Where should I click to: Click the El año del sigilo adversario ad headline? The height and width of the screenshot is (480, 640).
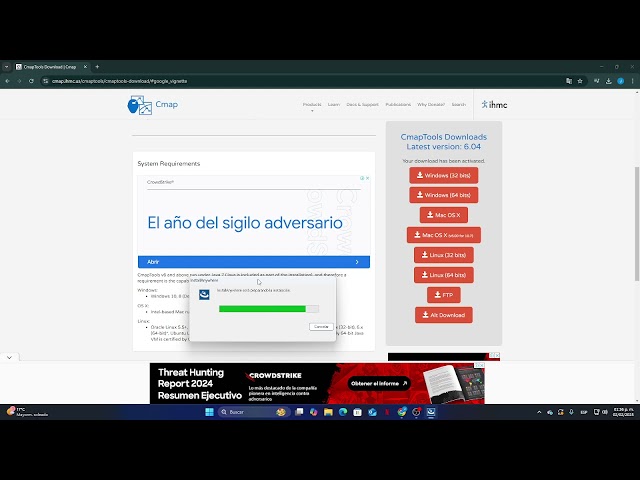(x=245, y=223)
